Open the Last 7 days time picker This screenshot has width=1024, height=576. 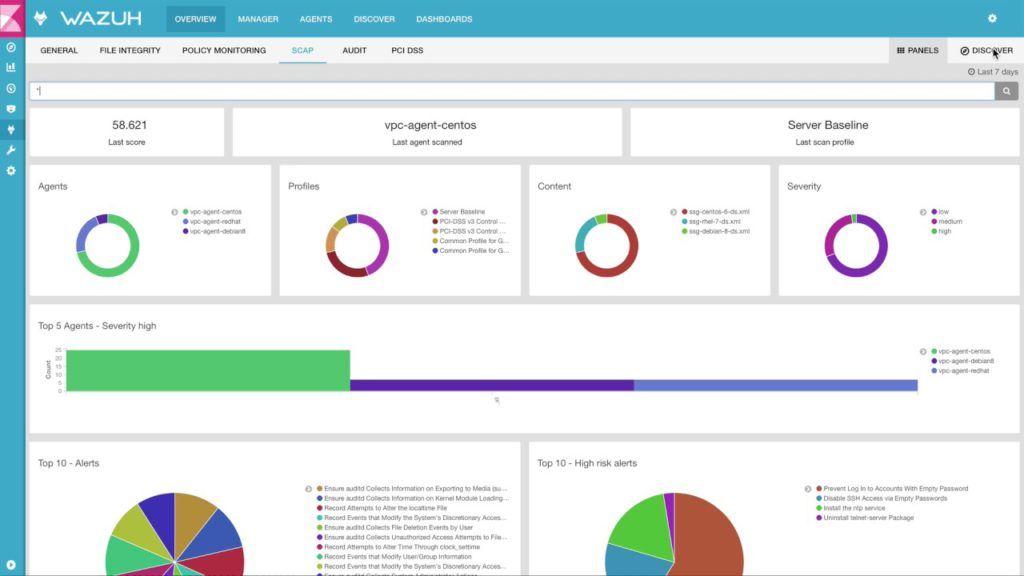pos(994,71)
